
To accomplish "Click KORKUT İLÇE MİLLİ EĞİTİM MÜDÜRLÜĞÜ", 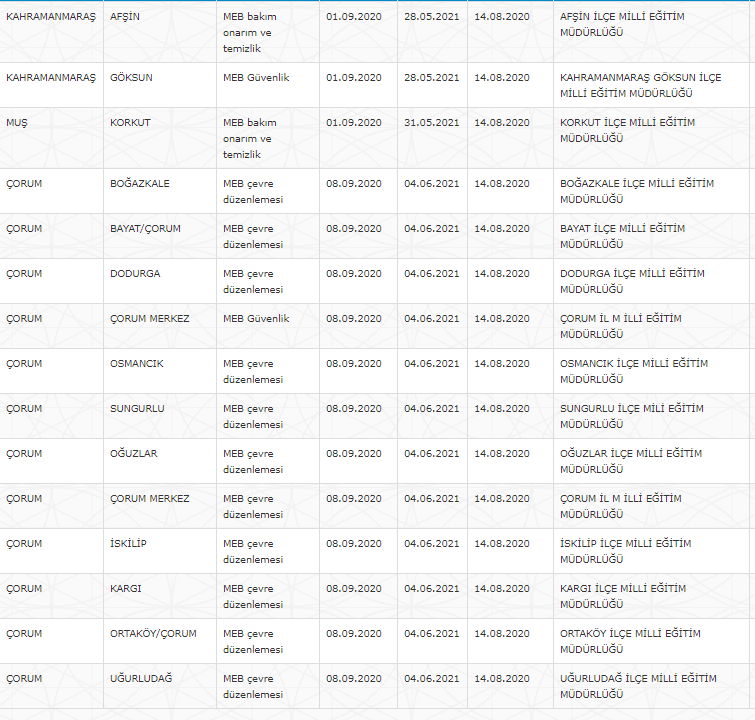I will click(x=627, y=131).
